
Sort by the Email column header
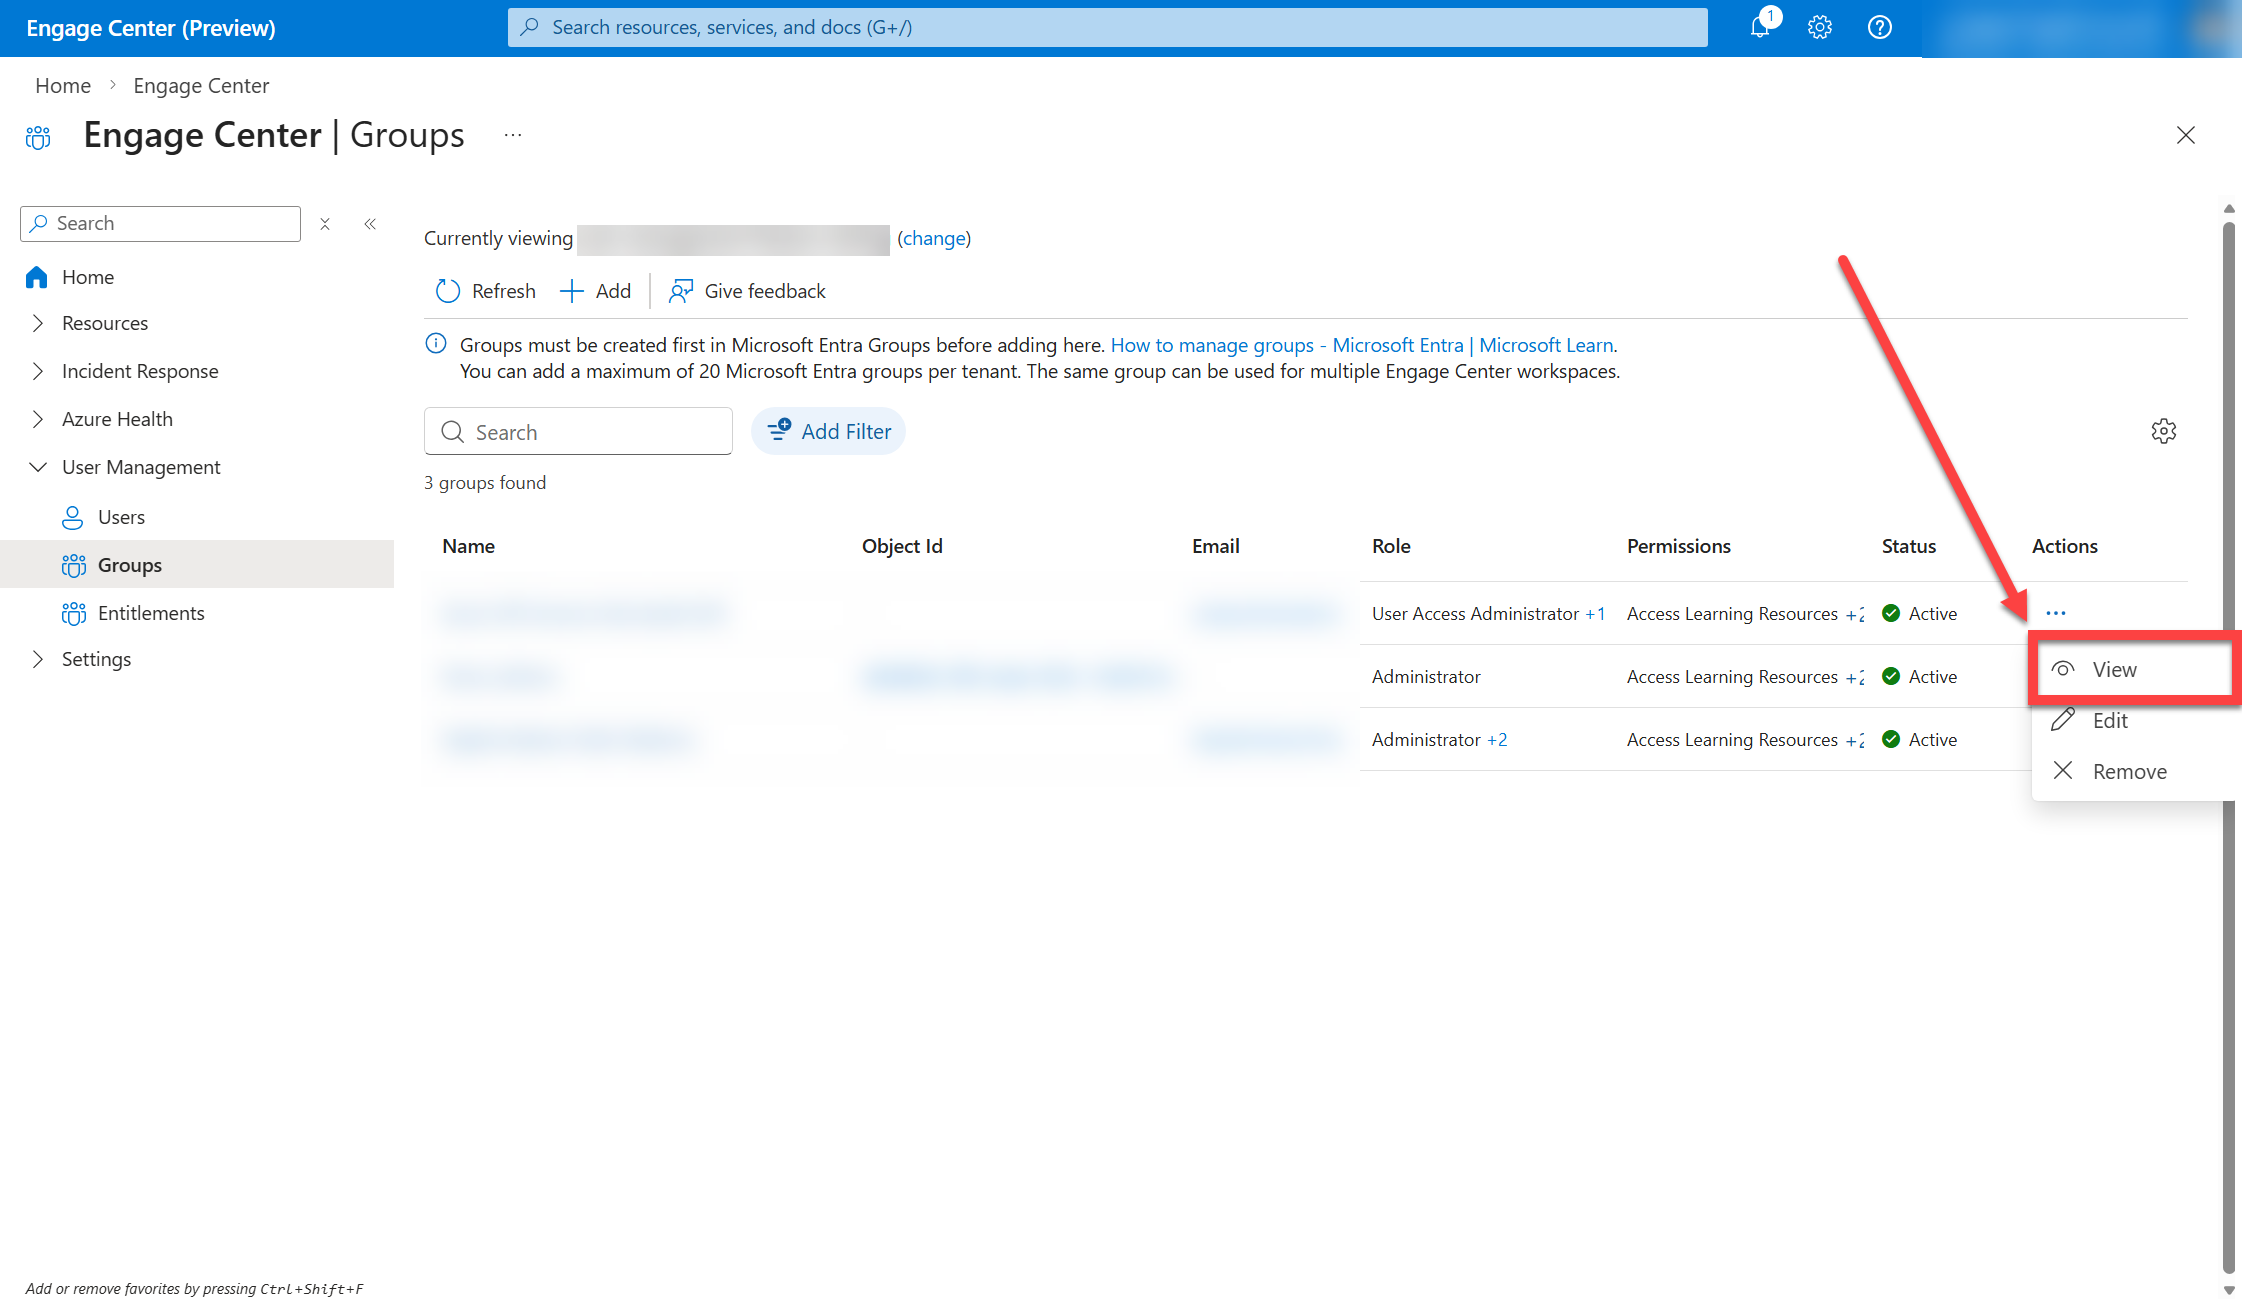[1216, 546]
